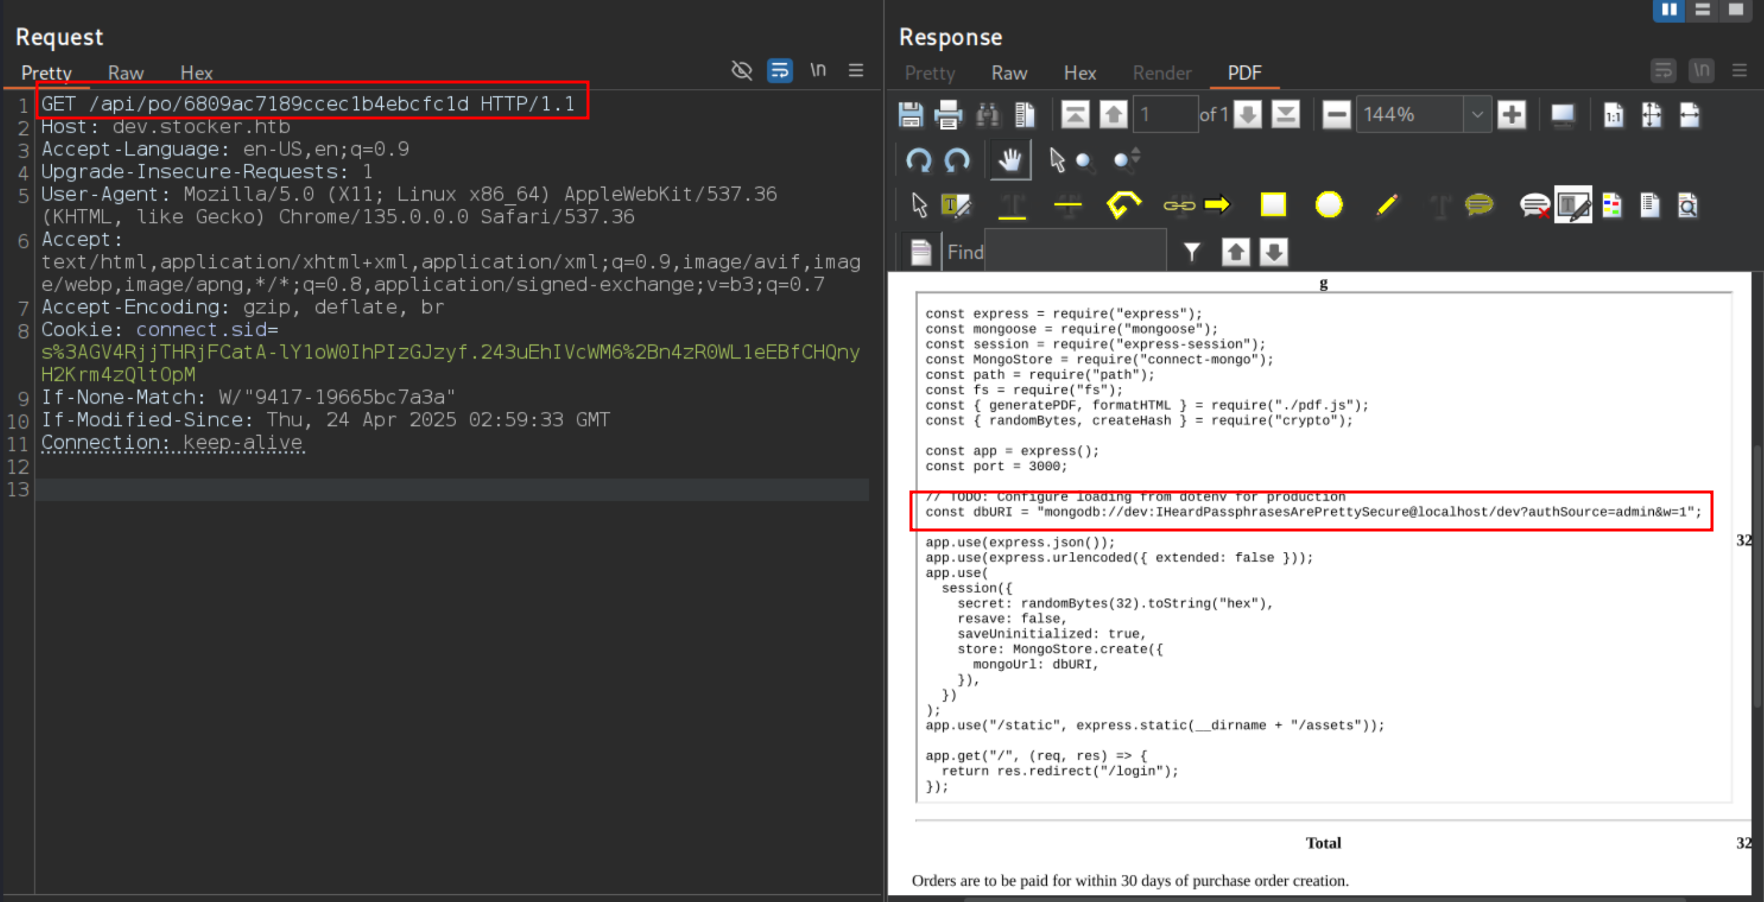This screenshot has width=1764, height=902.
Task: Rotate the PDF page counterclockwise
Action: 919,160
